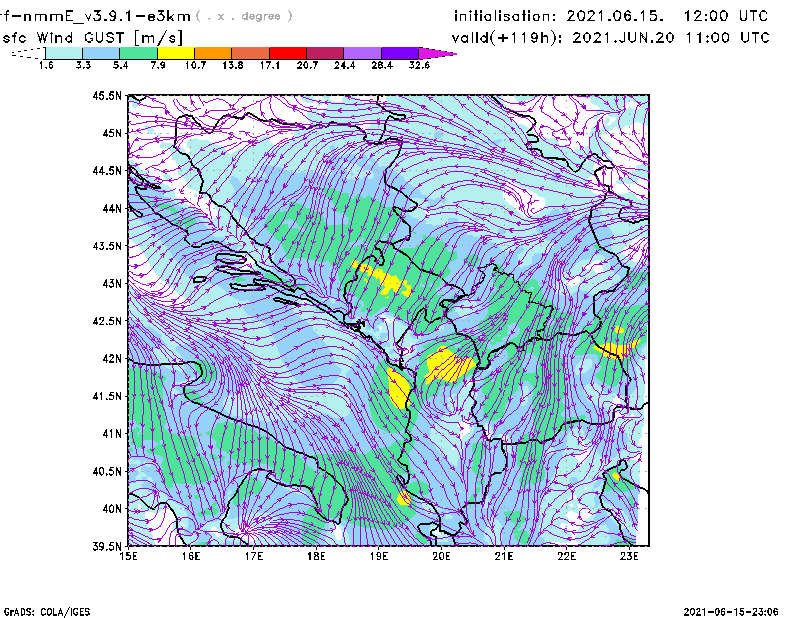The height and width of the screenshot is (618, 800).
Task: Click the legend value 7.9
Action: click(x=158, y=65)
